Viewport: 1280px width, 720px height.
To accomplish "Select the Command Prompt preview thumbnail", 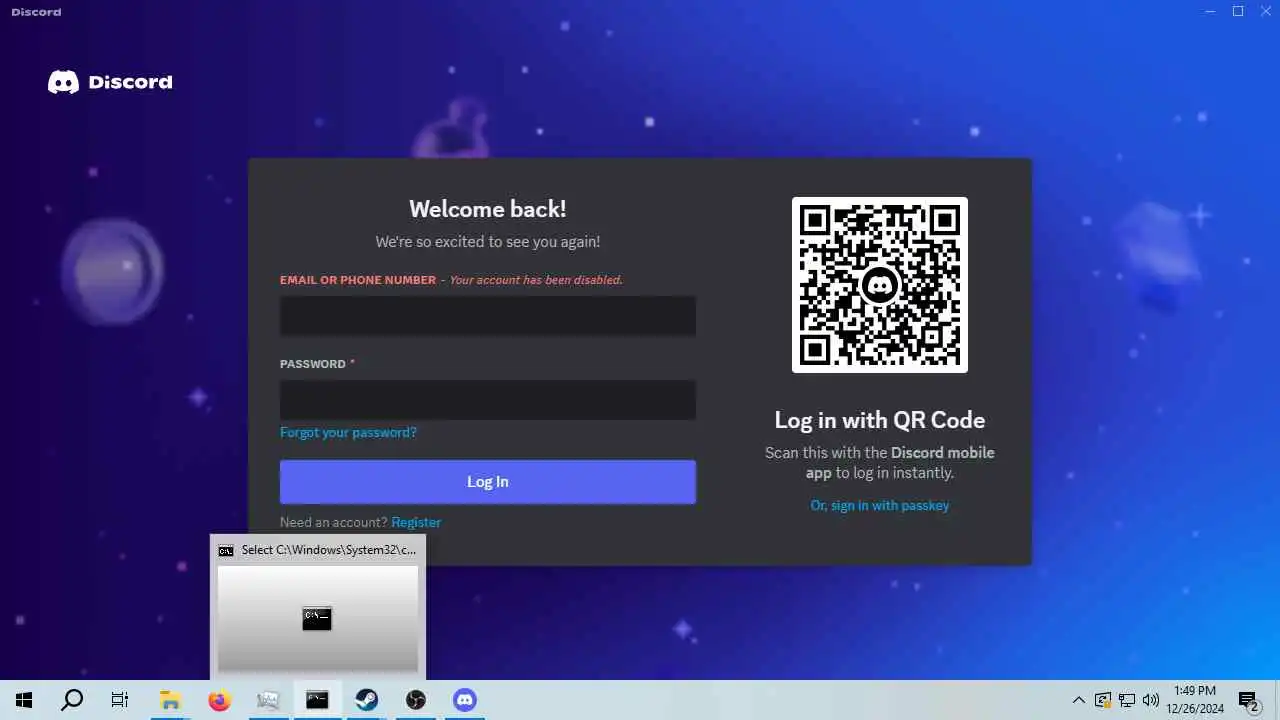I will coord(318,619).
